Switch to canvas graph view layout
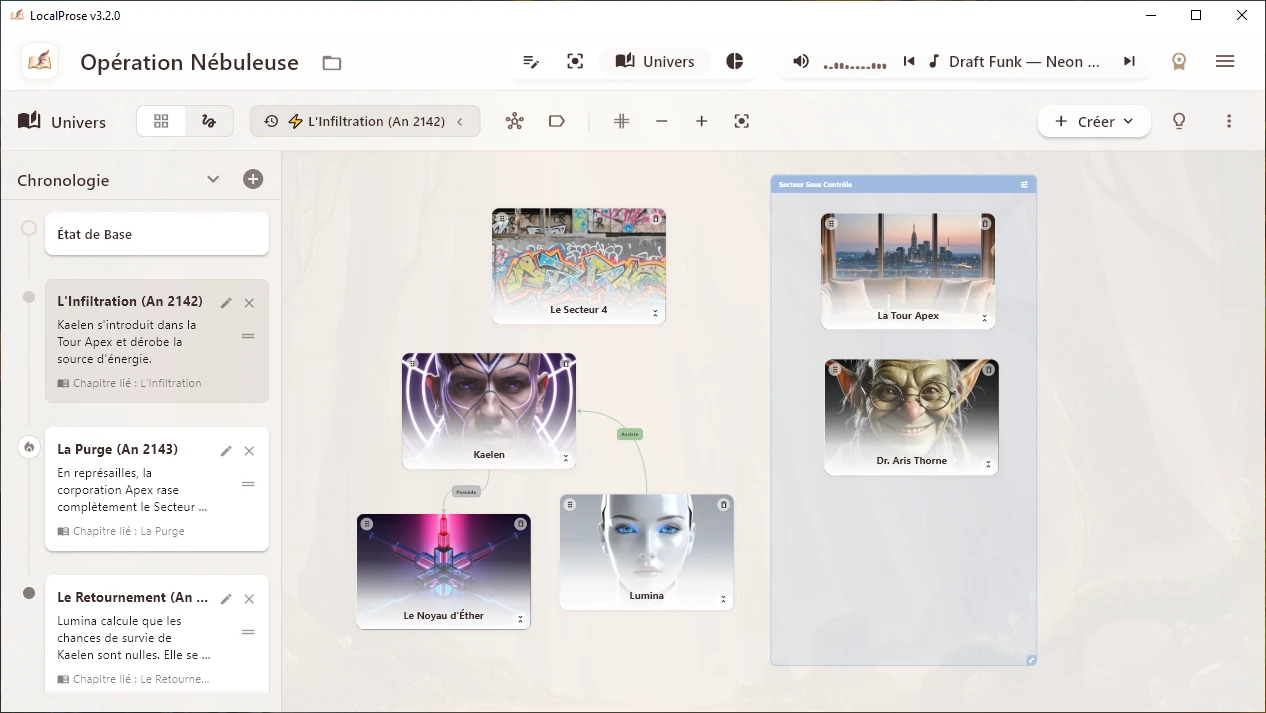 tap(209, 121)
